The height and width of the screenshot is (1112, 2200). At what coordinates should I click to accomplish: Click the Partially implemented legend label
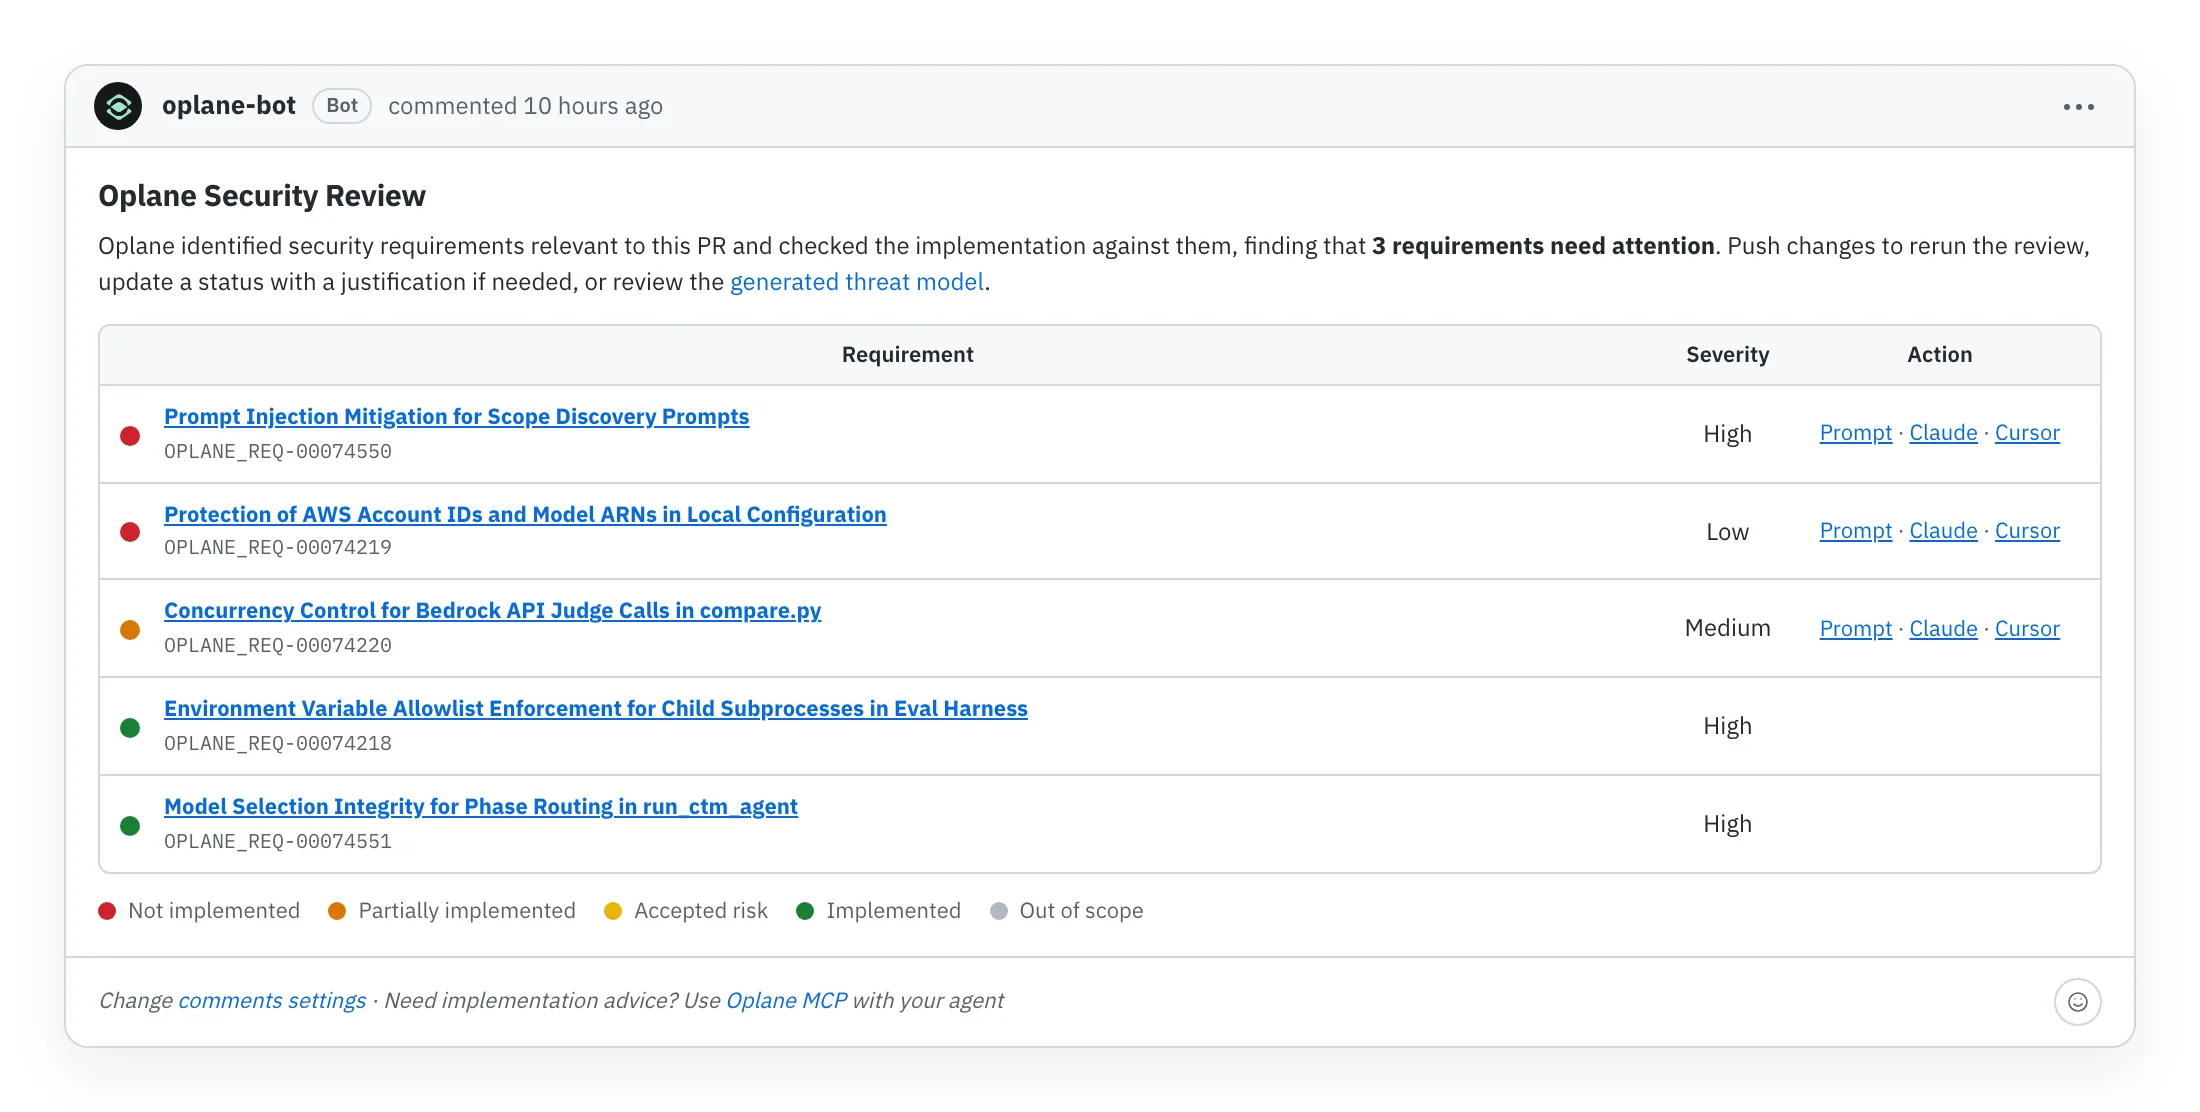point(467,911)
